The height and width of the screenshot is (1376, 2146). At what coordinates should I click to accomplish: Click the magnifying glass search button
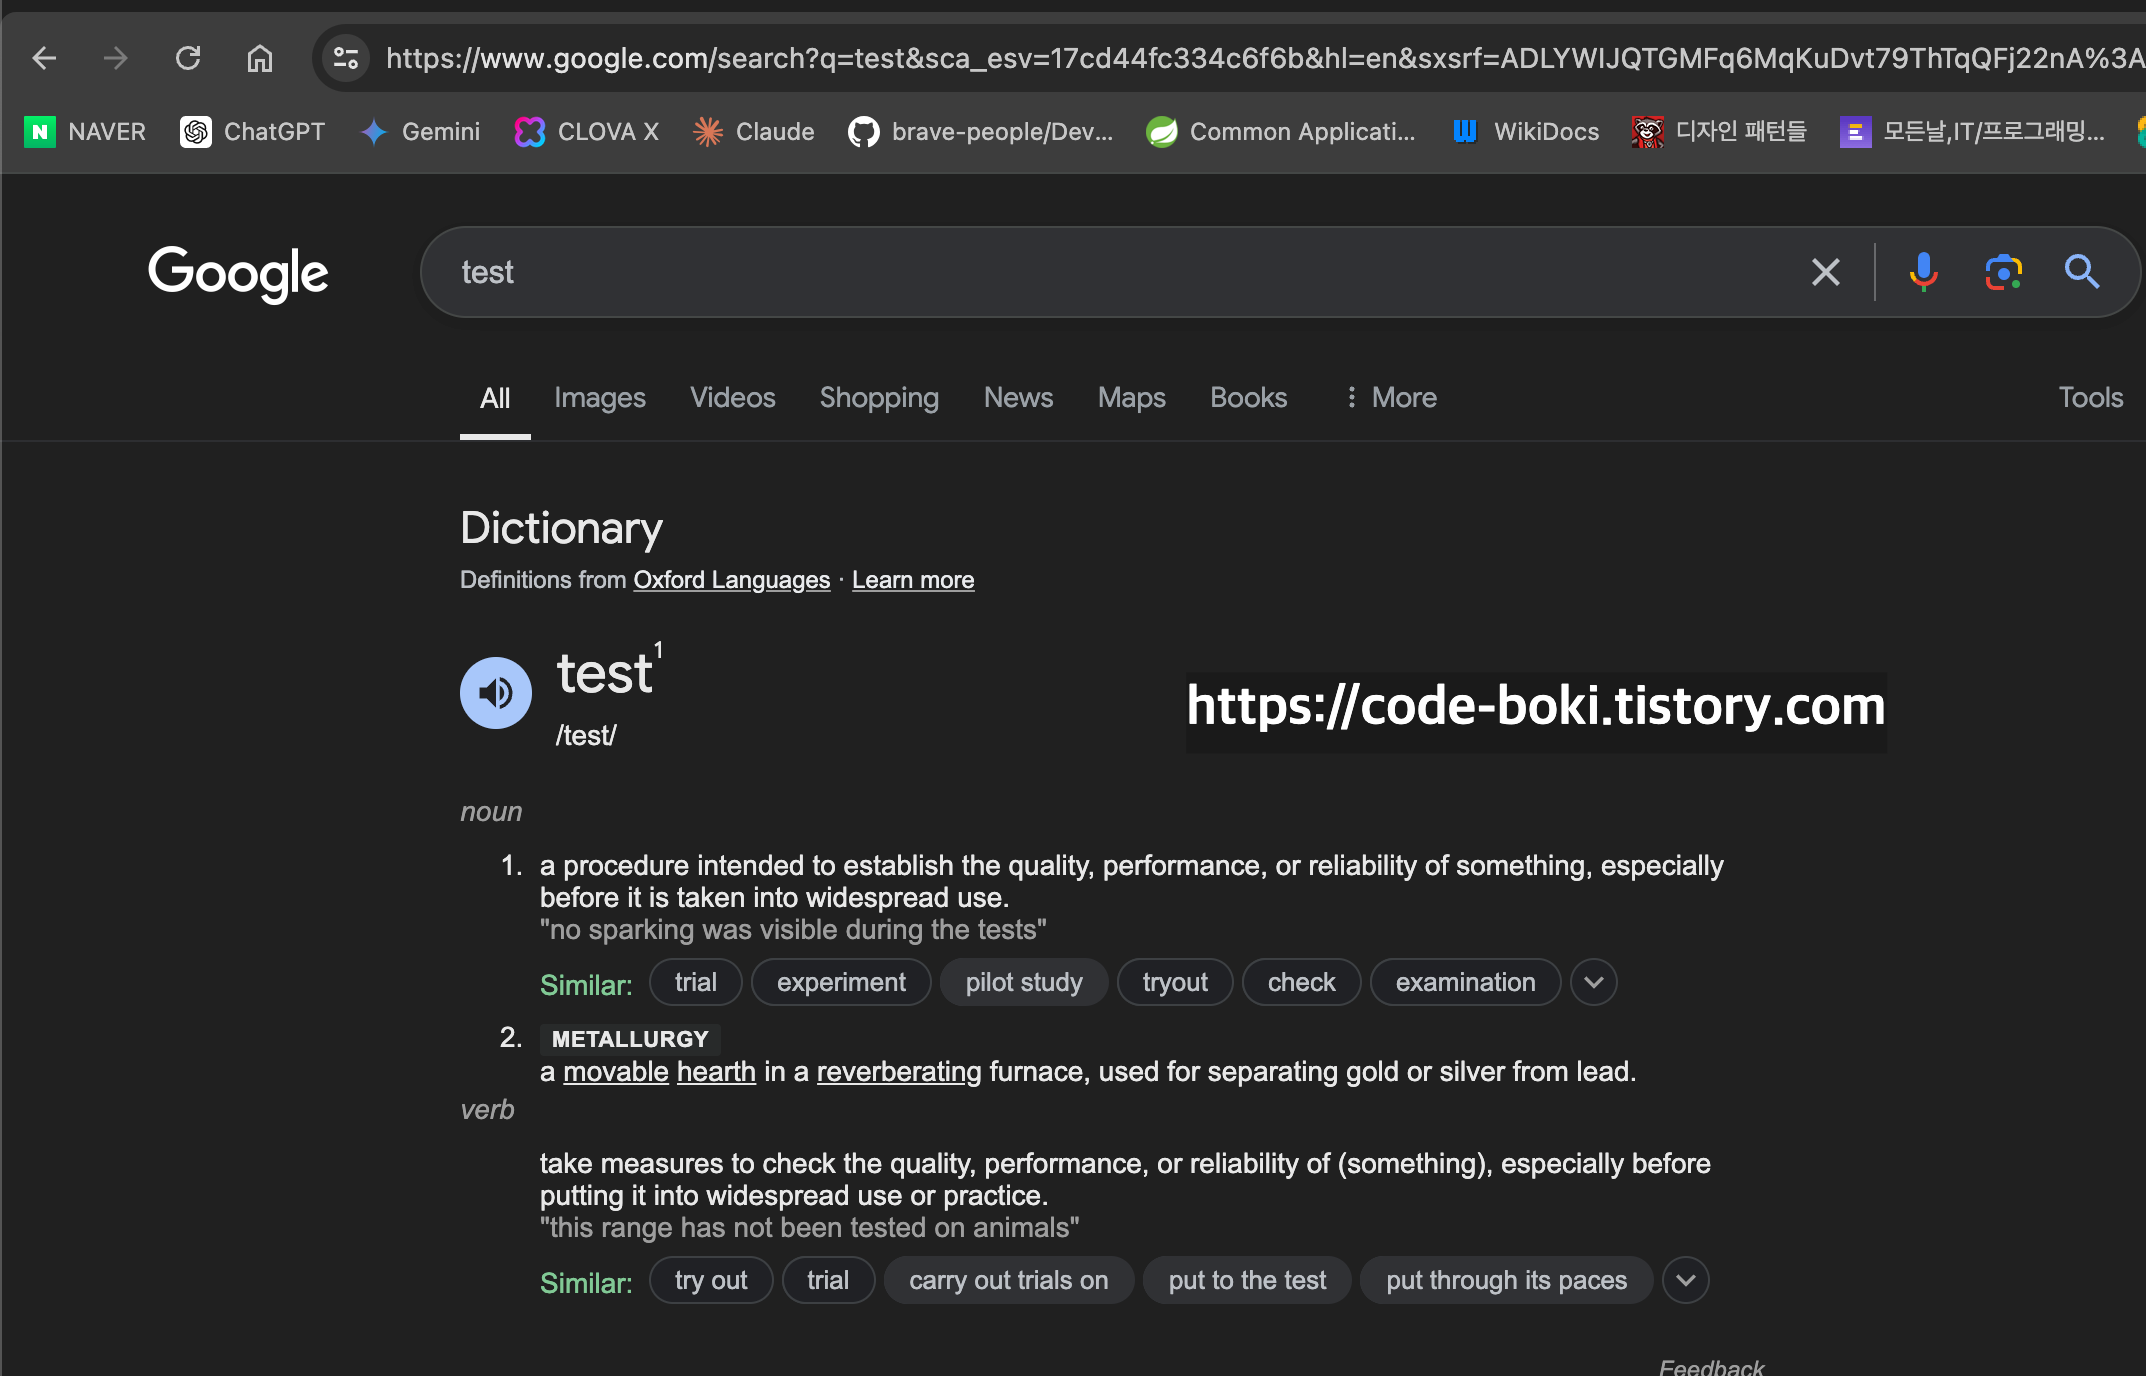click(x=2081, y=272)
